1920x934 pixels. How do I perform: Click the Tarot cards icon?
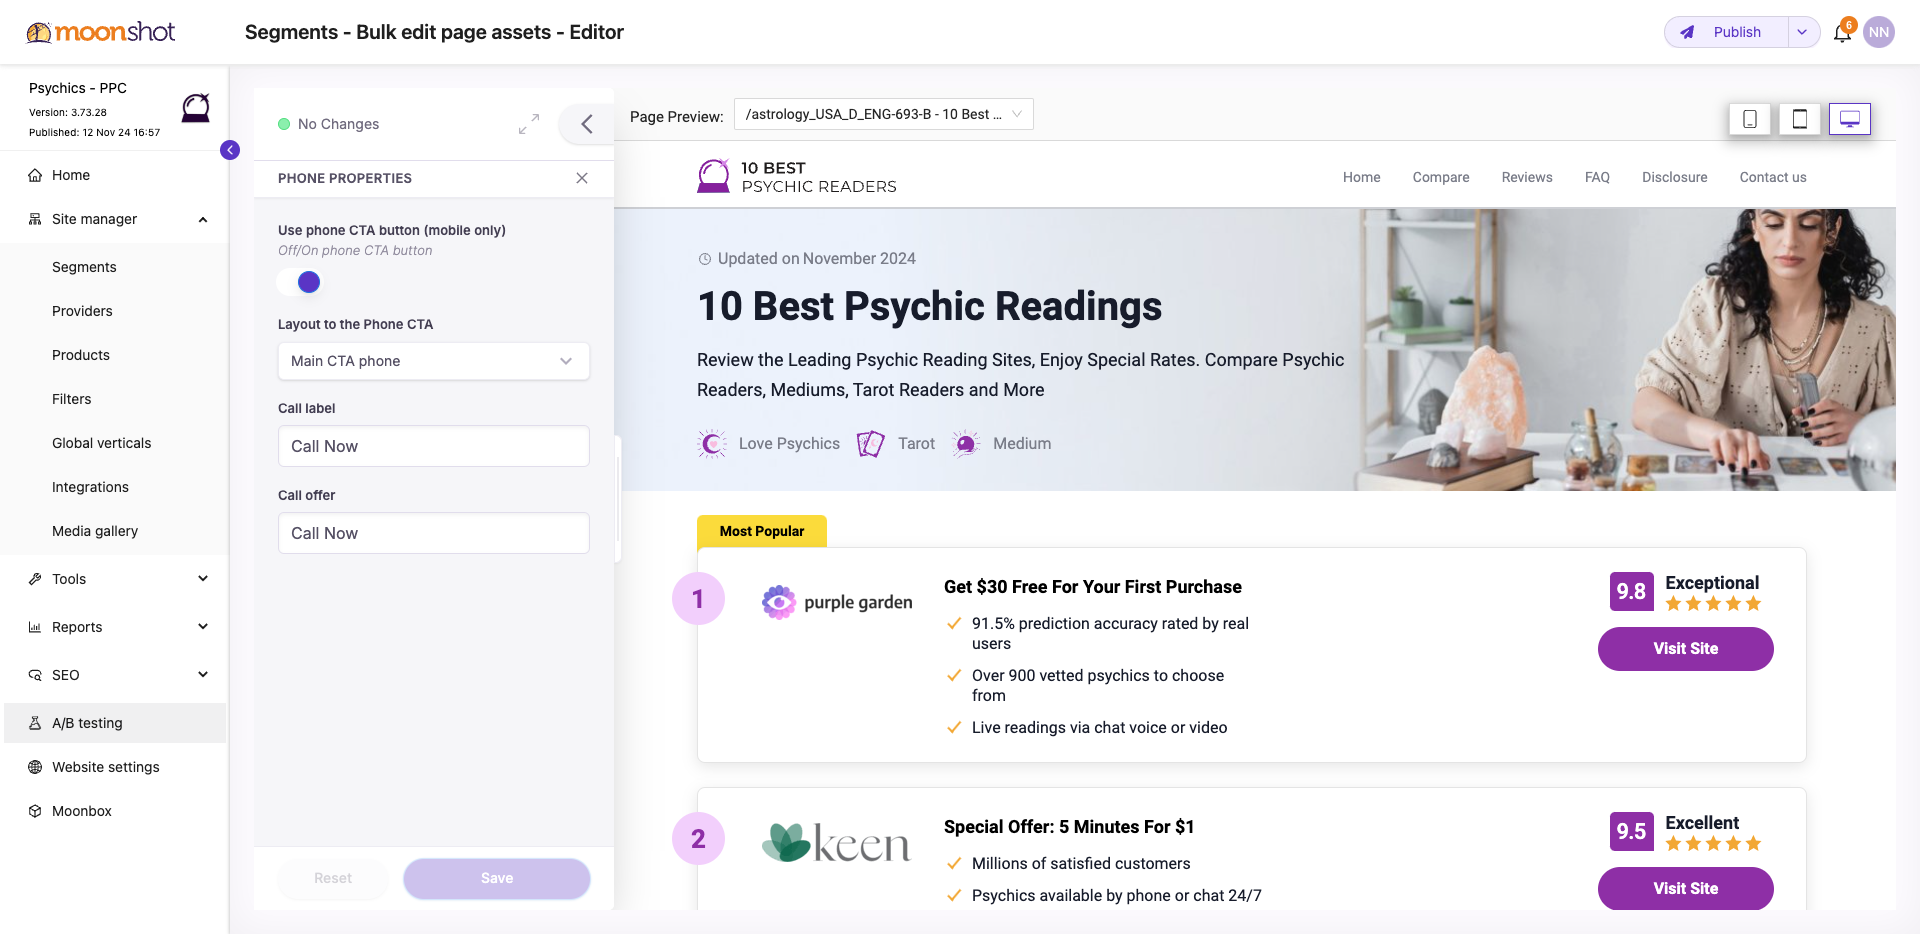871,443
